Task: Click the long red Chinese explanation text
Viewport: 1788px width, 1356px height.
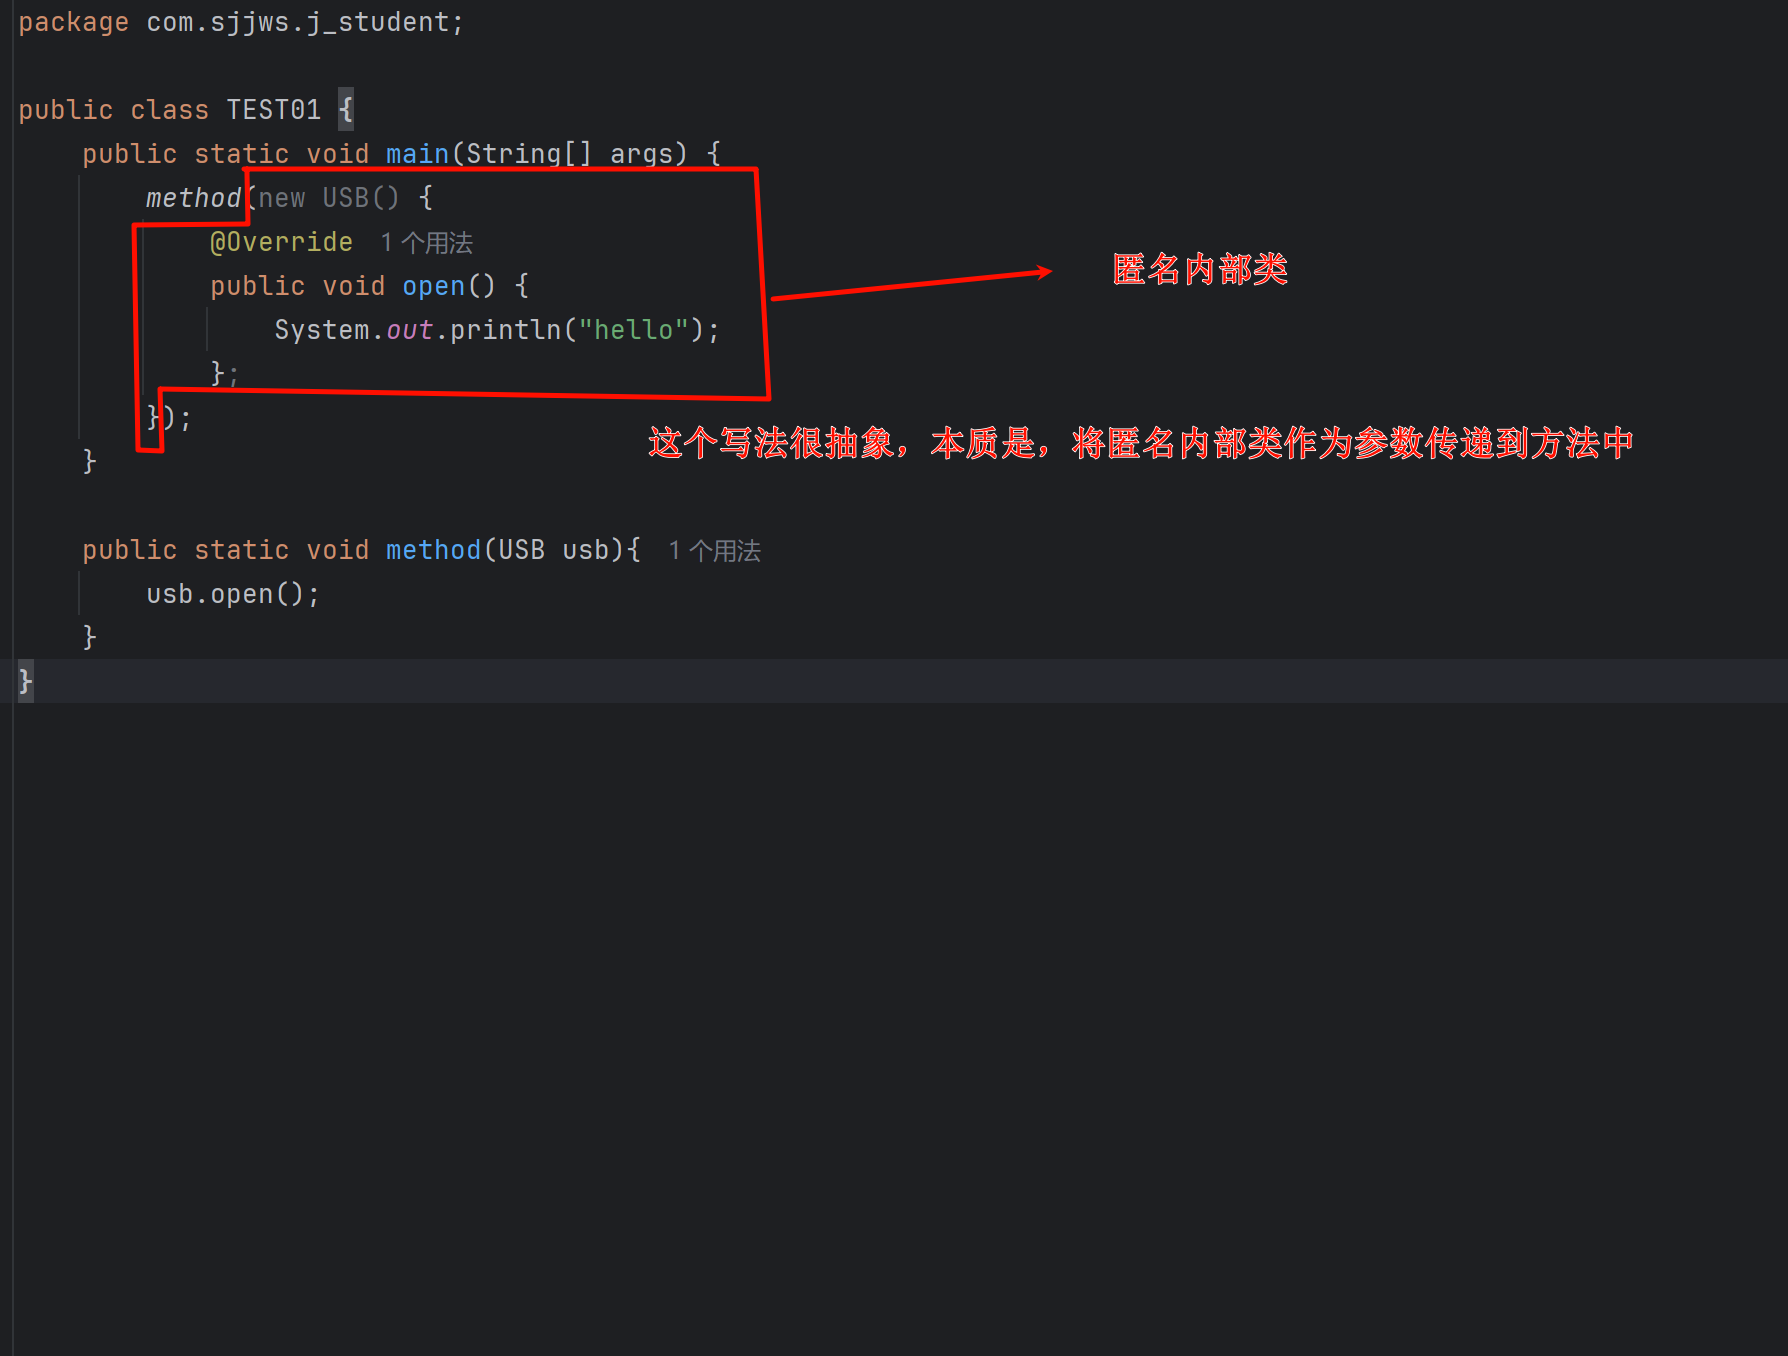Action: (1140, 443)
